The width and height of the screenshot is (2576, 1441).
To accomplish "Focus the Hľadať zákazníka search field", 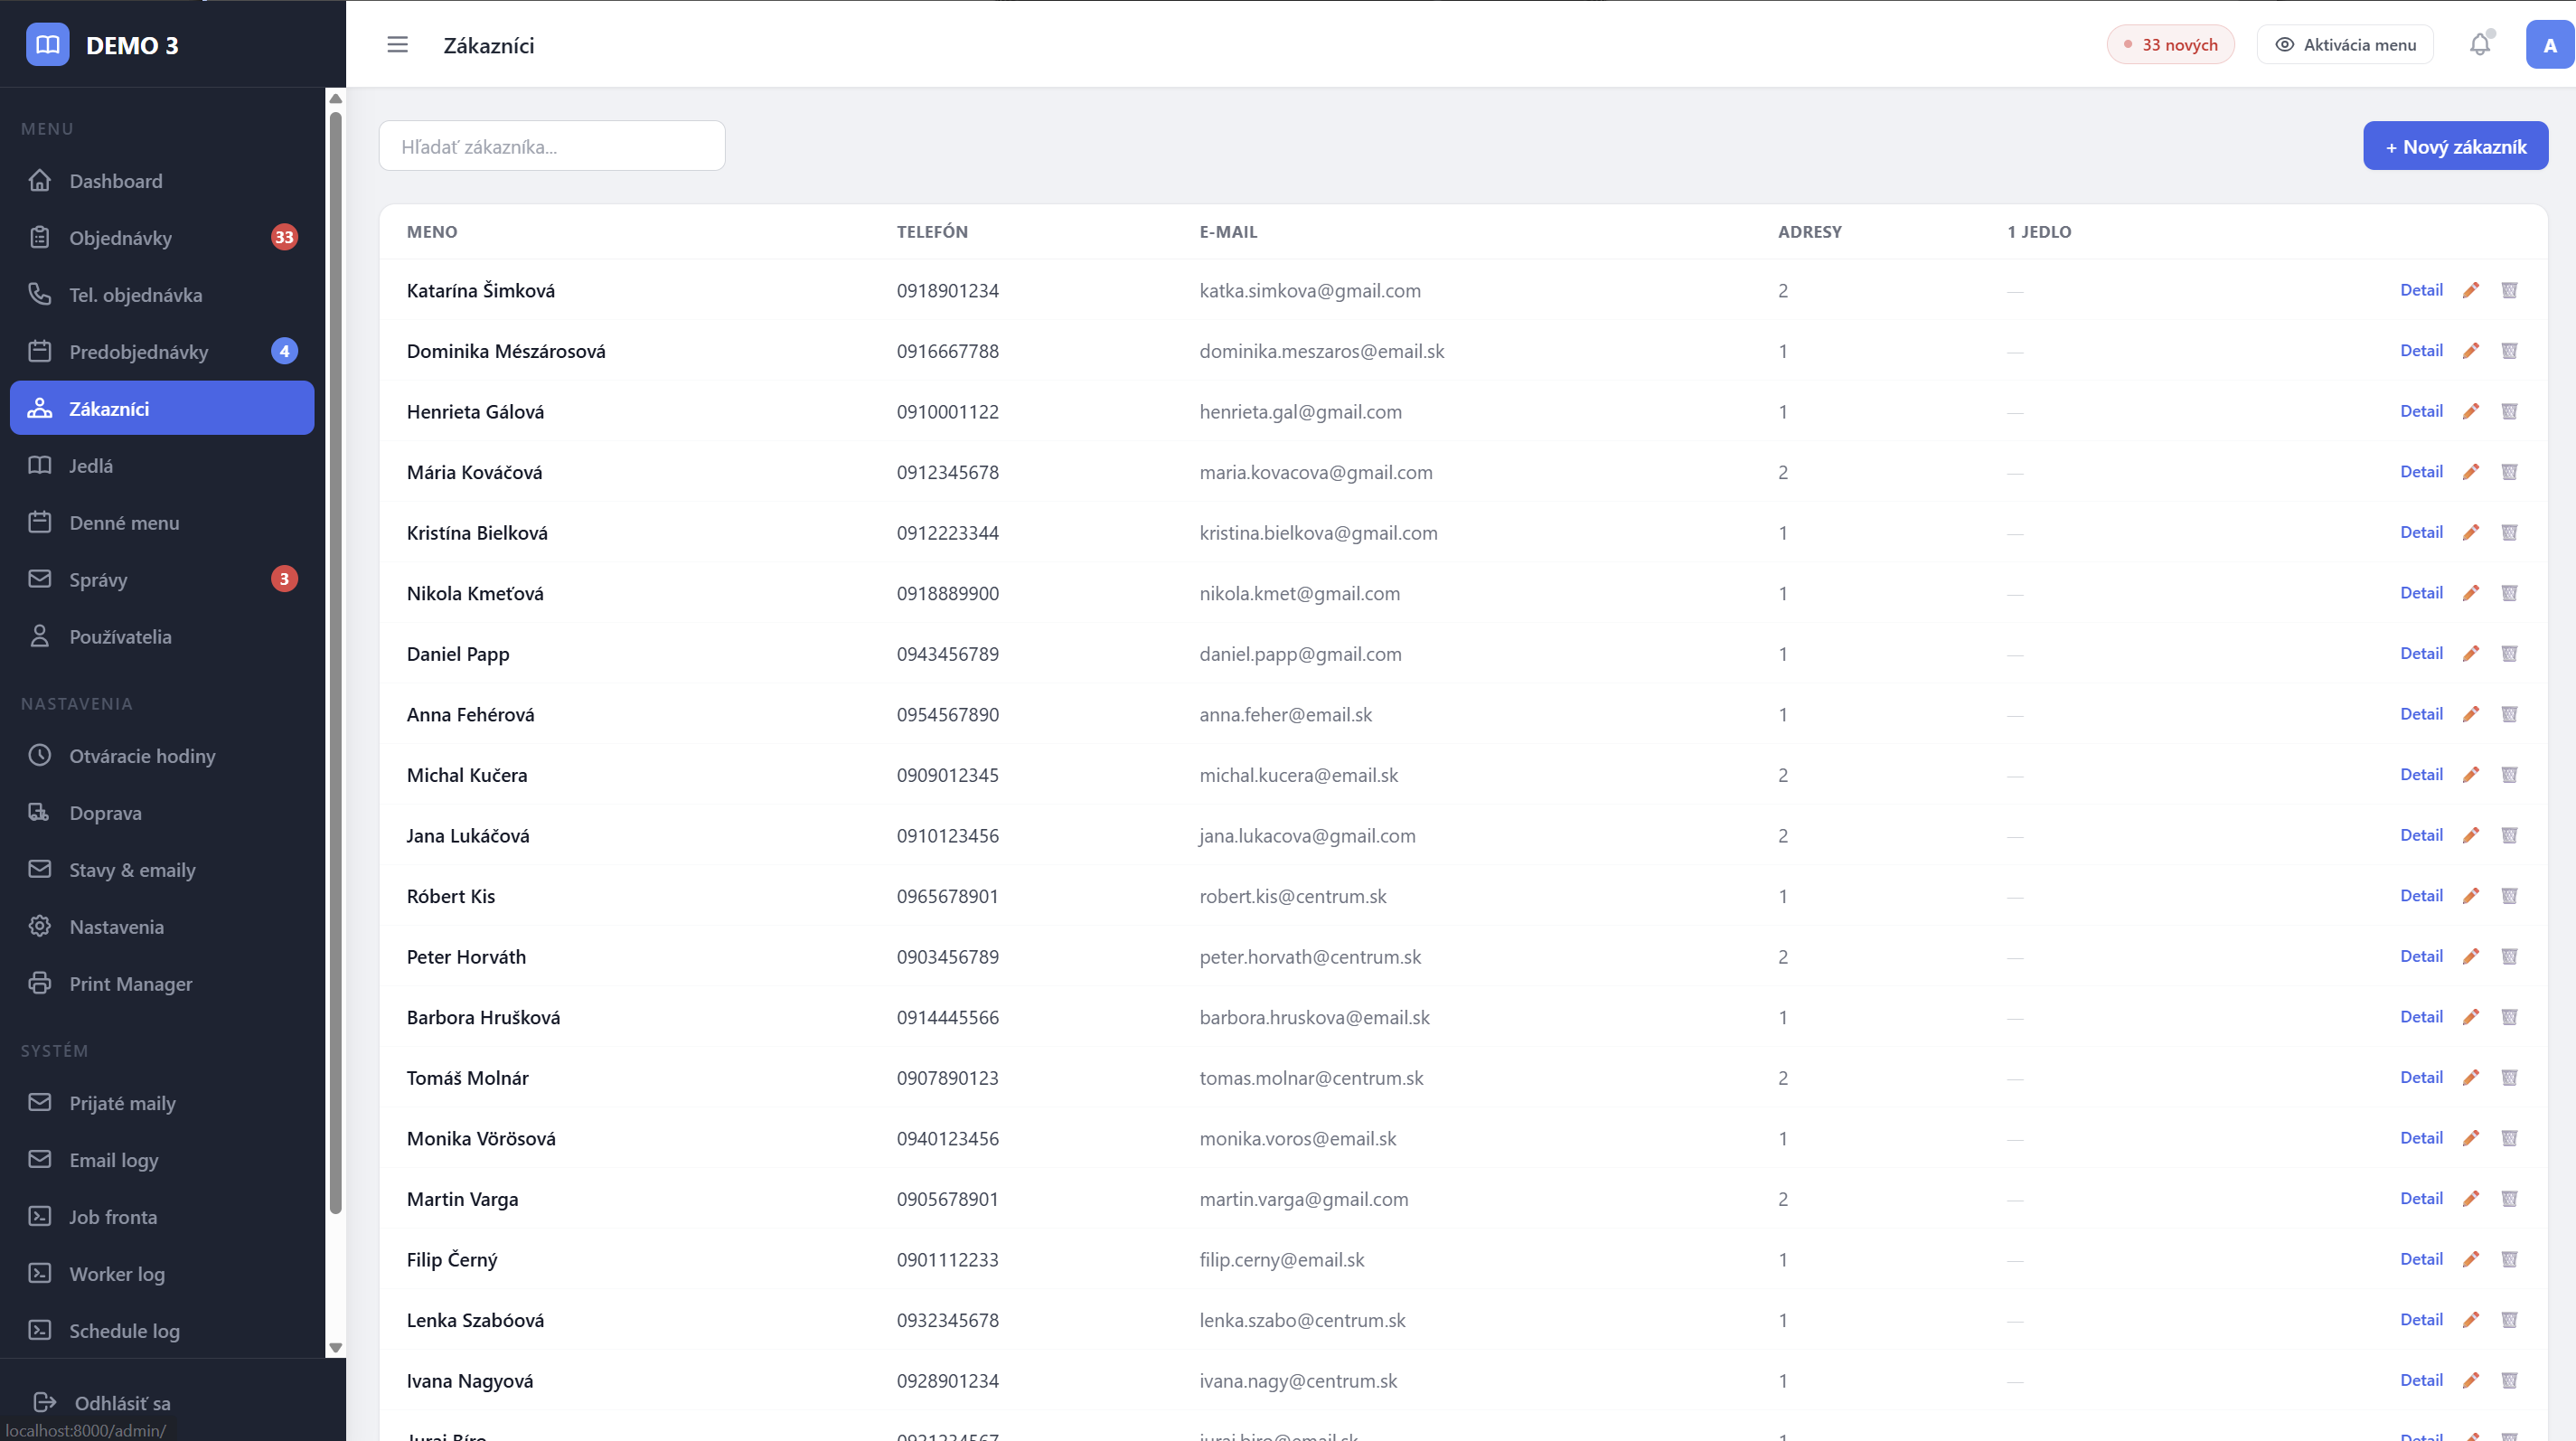I will 551,147.
